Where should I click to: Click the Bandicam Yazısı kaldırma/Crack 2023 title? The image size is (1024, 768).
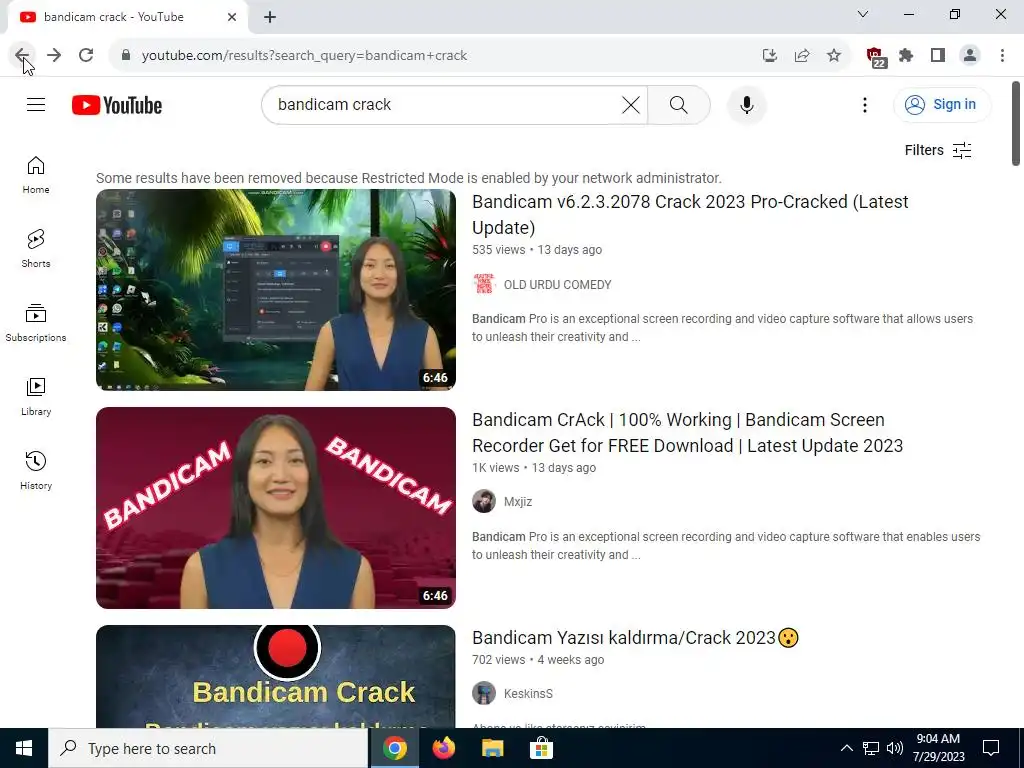pyautogui.click(x=635, y=637)
